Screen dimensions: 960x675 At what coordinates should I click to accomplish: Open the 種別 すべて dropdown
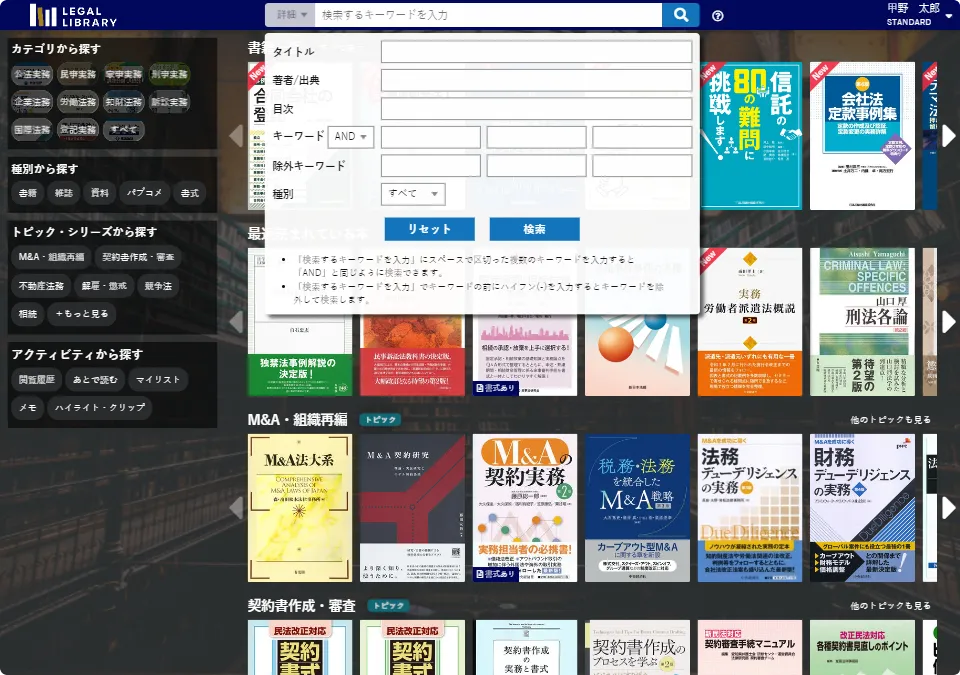pyautogui.click(x=413, y=194)
